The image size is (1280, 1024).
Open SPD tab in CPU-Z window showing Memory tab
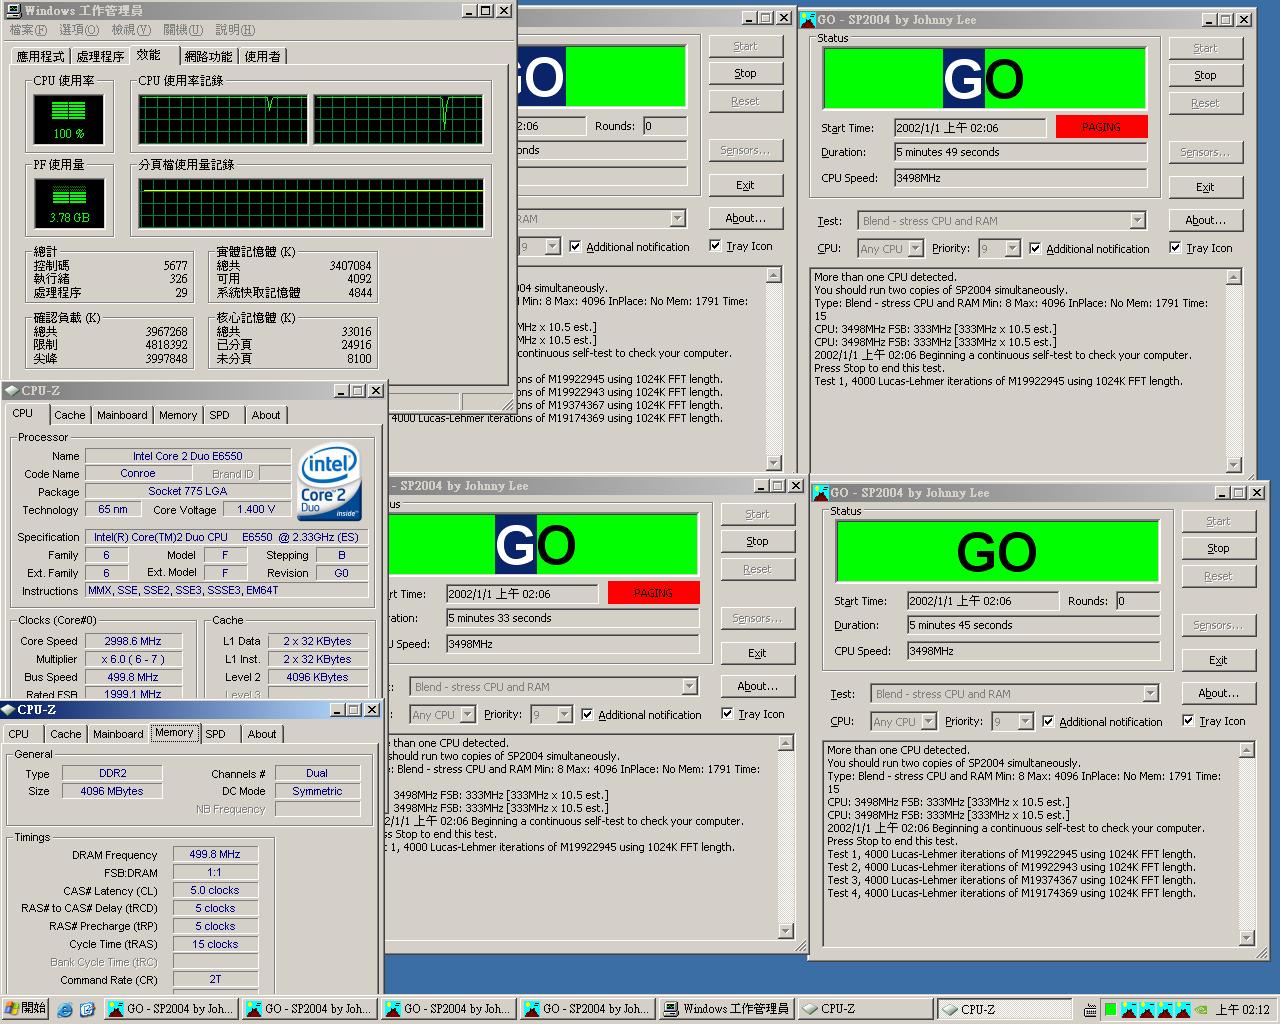click(x=215, y=734)
